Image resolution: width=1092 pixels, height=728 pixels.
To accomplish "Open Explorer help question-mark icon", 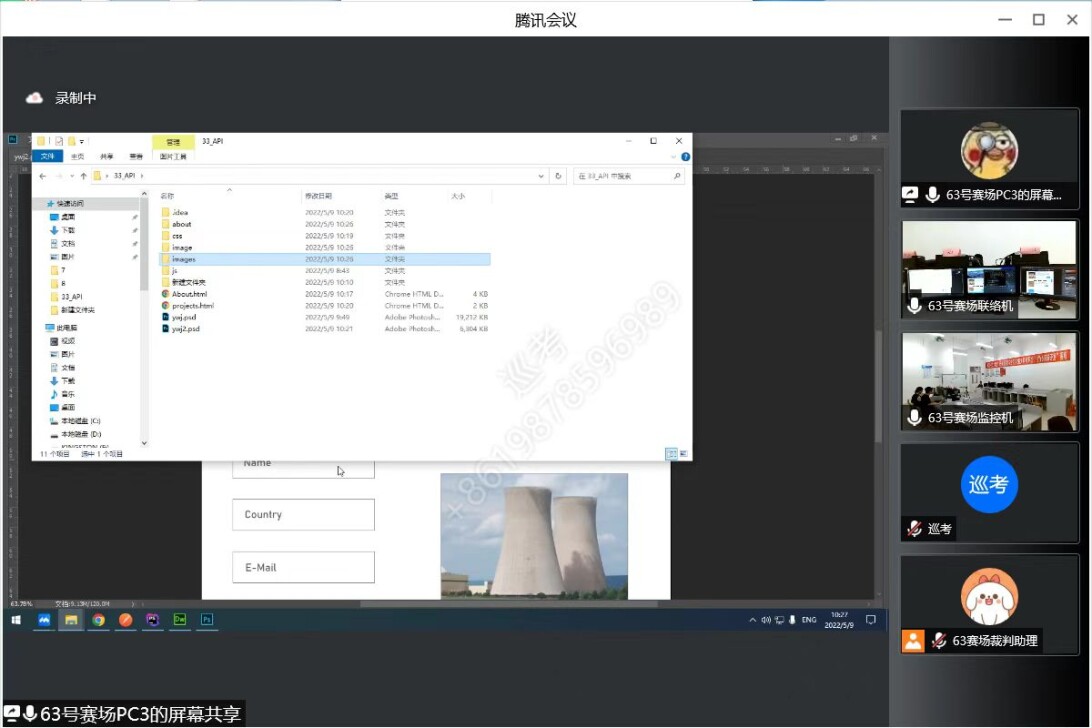I will pyautogui.click(x=685, y=157).
